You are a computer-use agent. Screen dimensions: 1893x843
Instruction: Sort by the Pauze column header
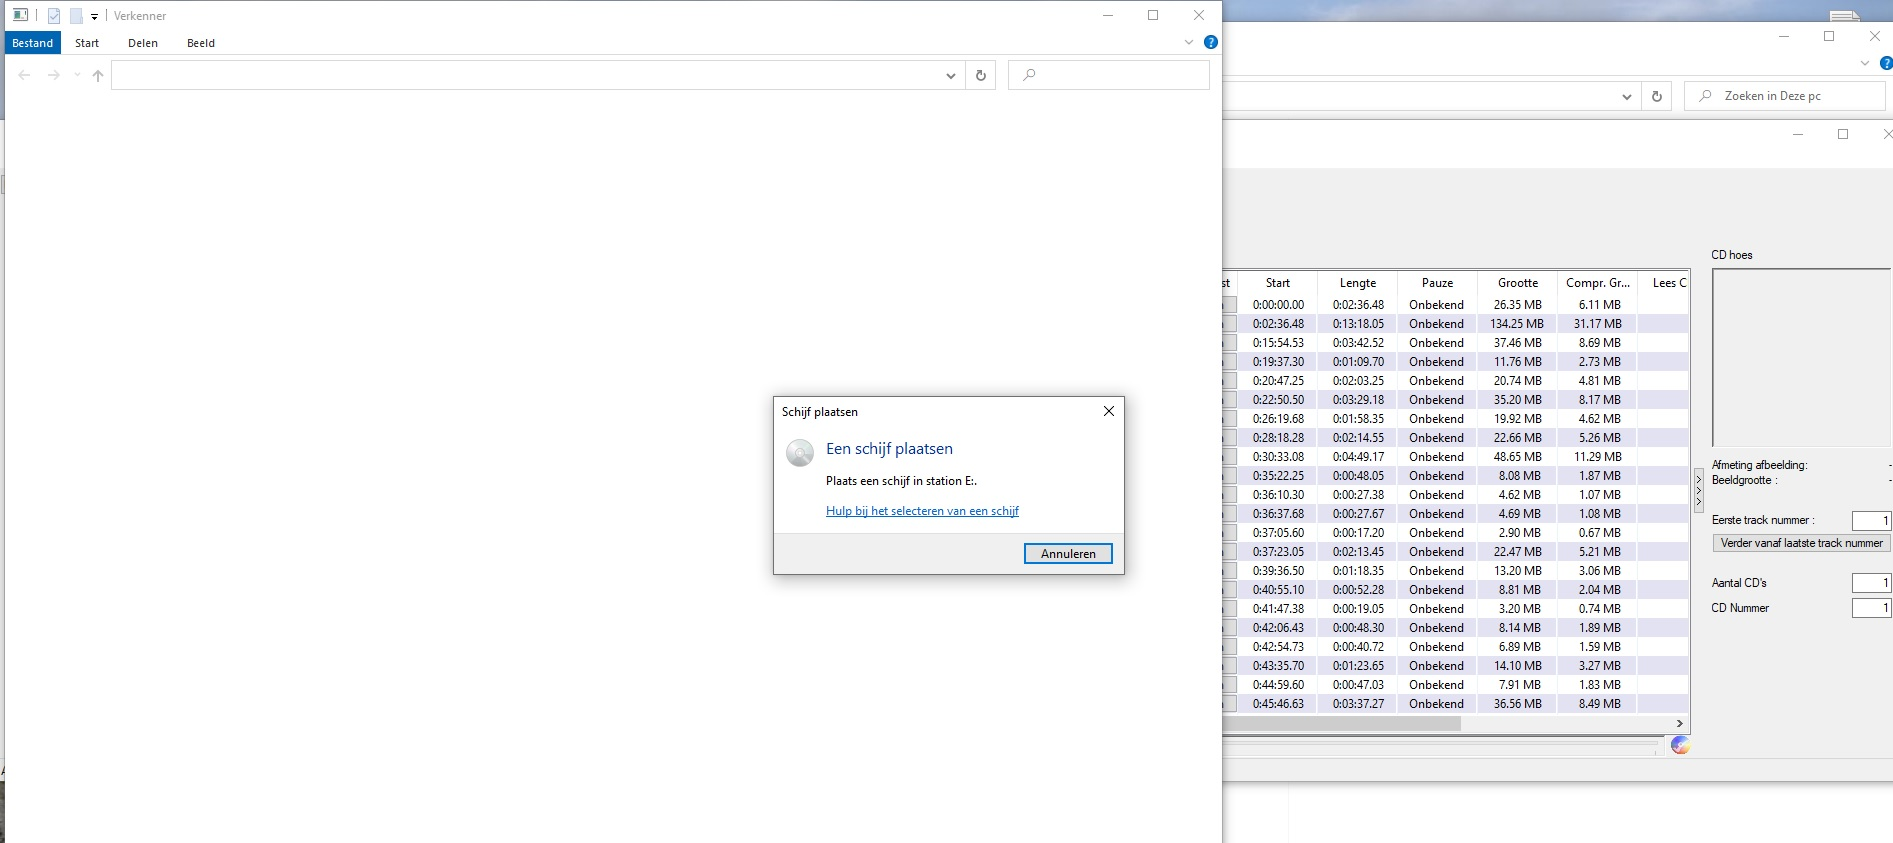(1437, 283)
